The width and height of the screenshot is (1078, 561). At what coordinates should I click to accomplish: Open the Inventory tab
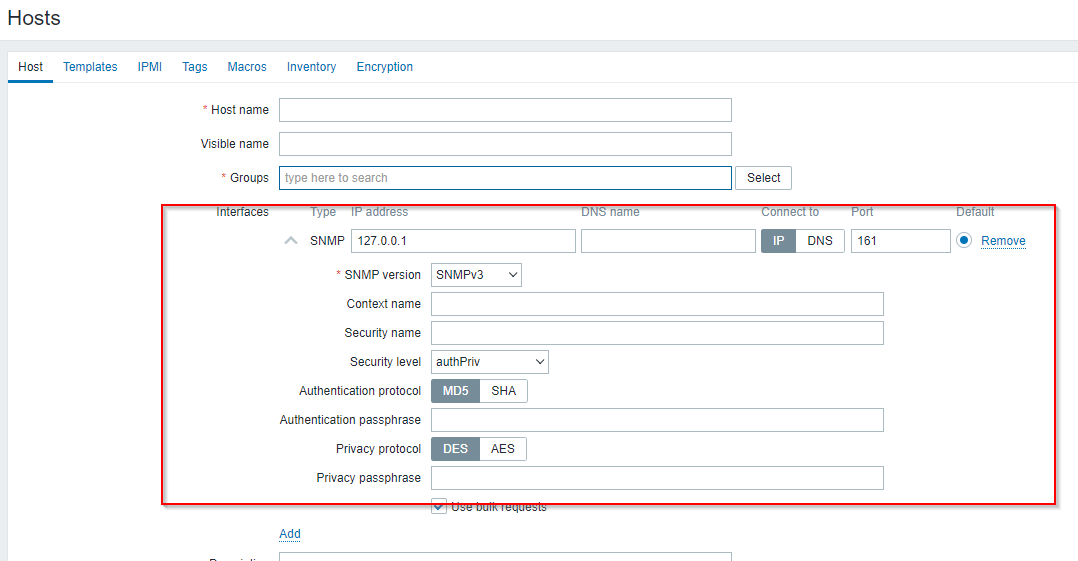311,67
